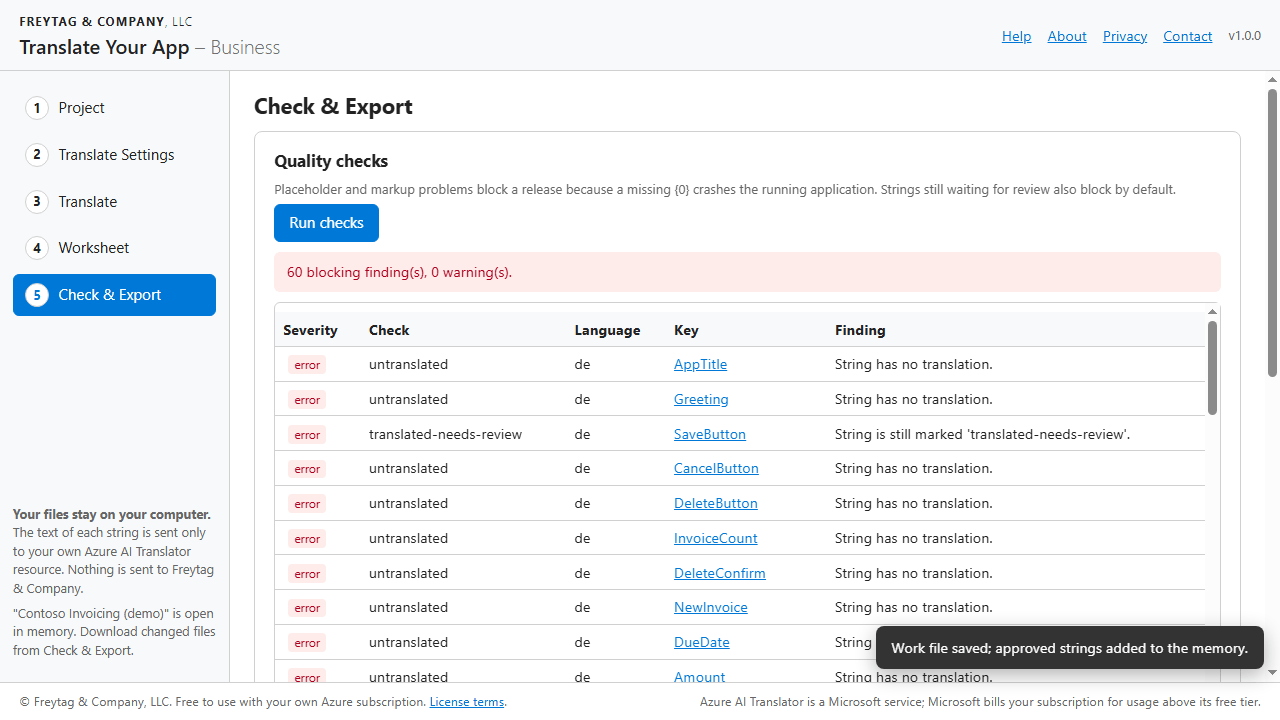Open the Greeting key link
1280x720 pixels.
[701, 399]
